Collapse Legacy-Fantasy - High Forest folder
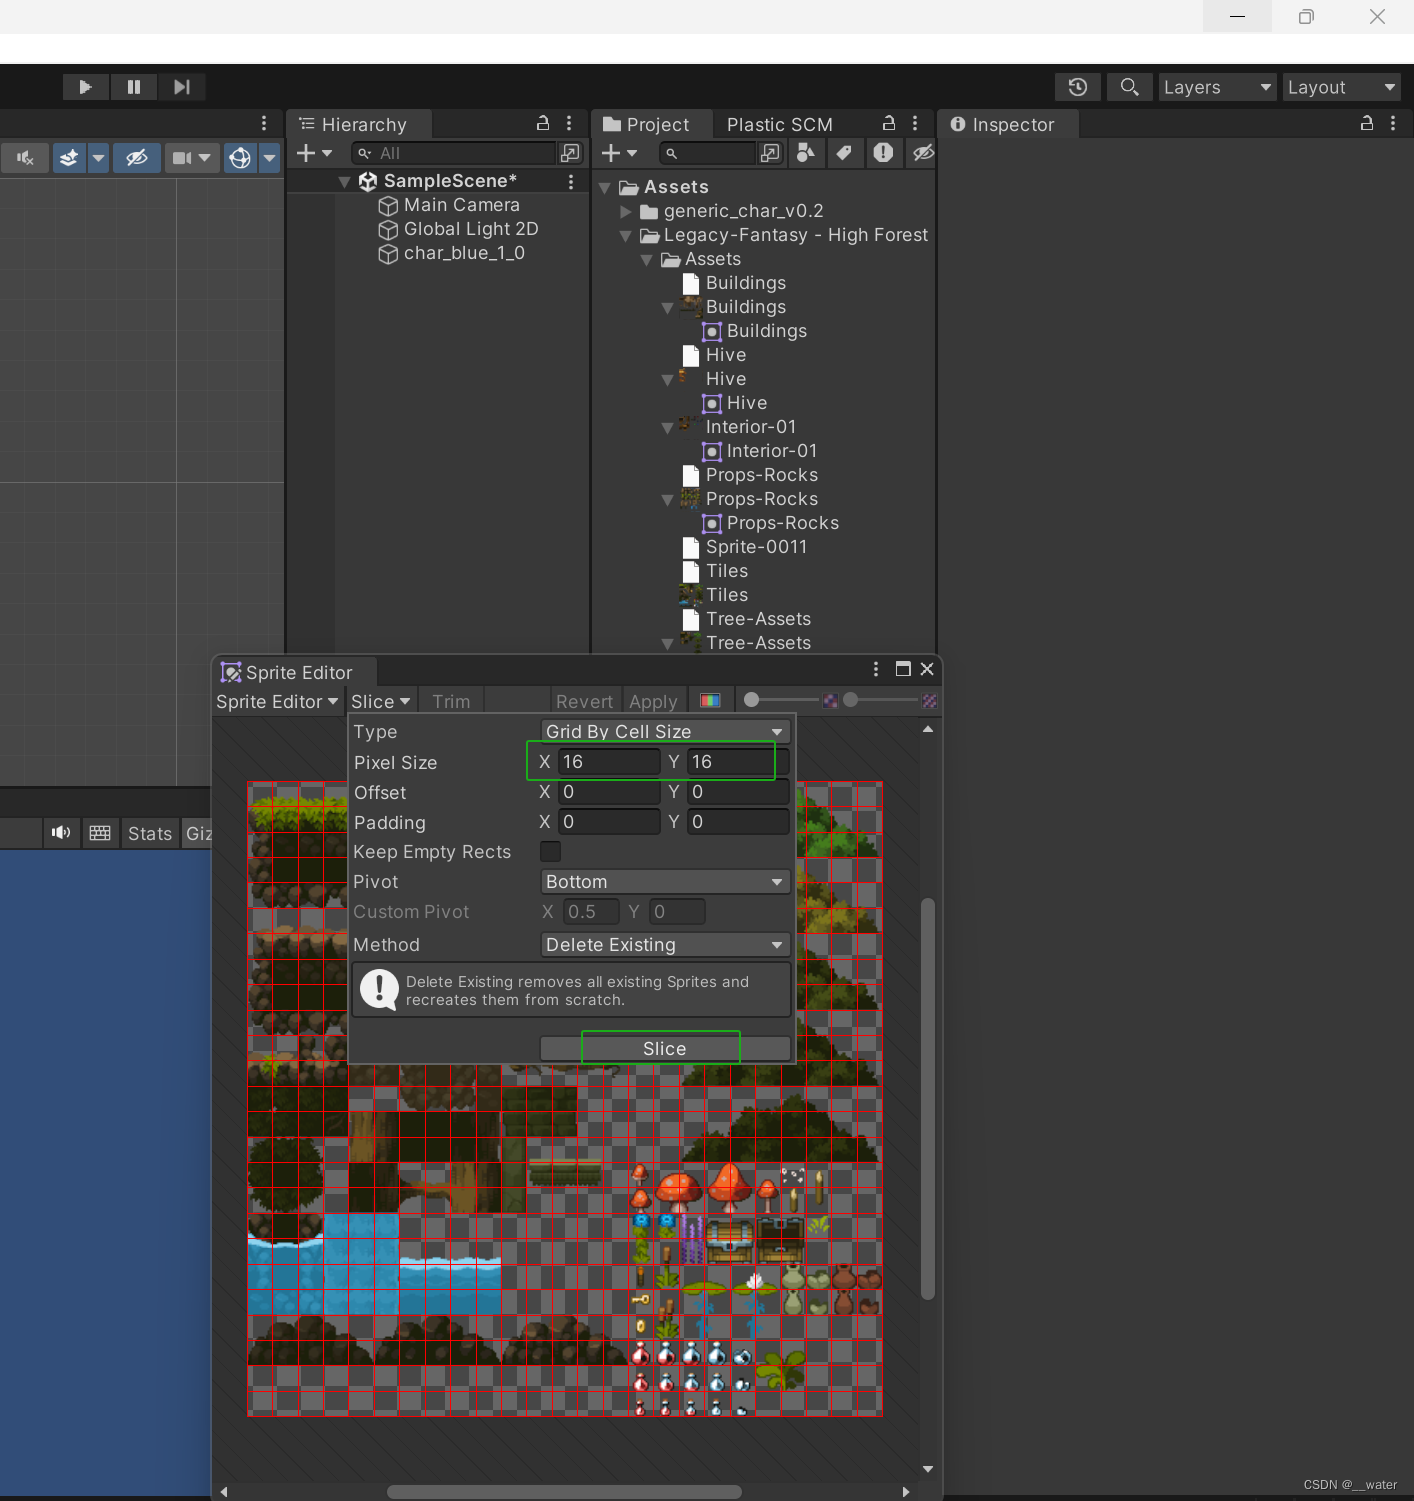The image size is (1414, 1501). tap(626, 235)
